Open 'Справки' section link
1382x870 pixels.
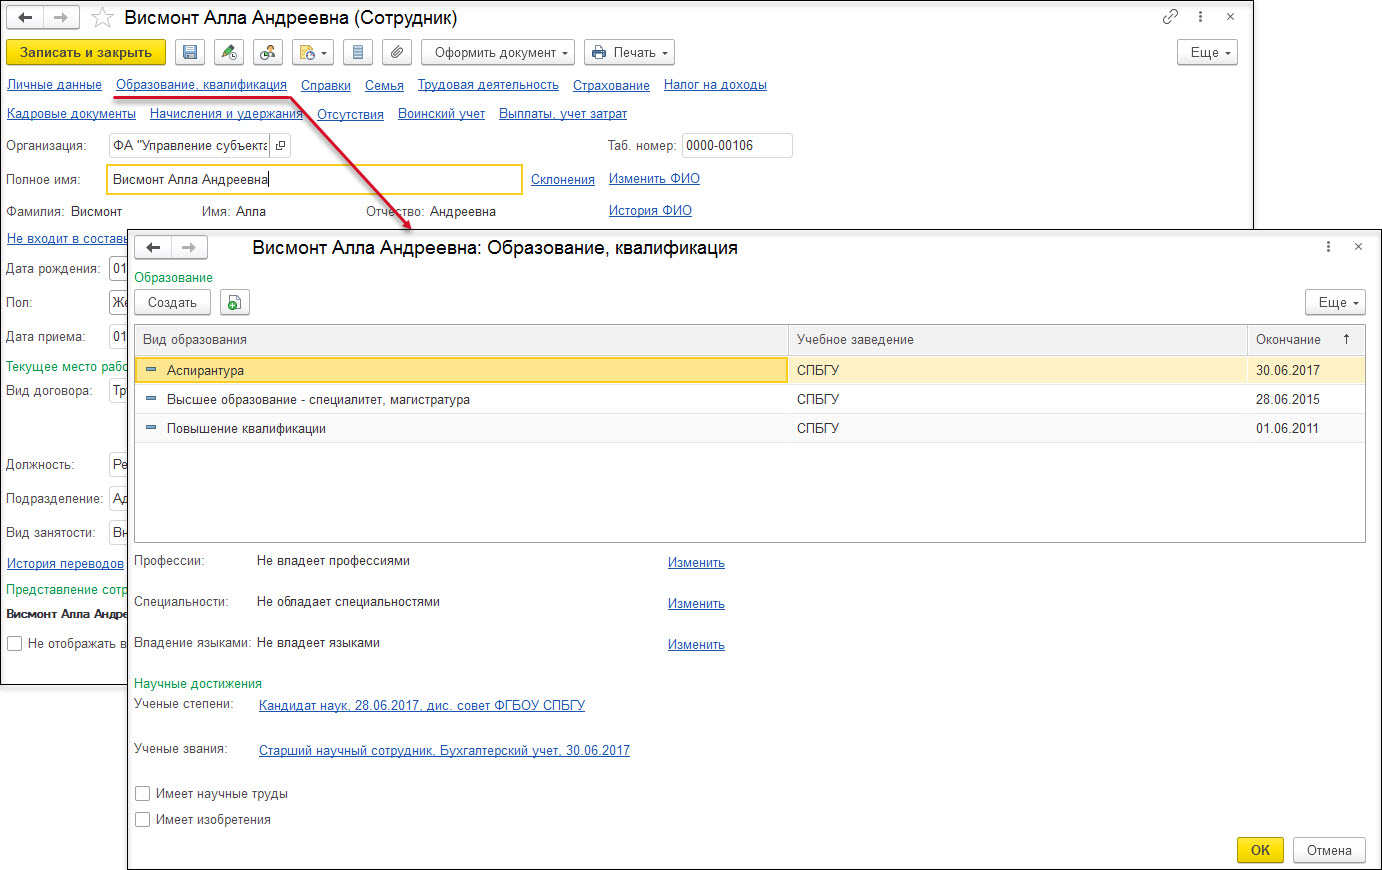point(326,86)
